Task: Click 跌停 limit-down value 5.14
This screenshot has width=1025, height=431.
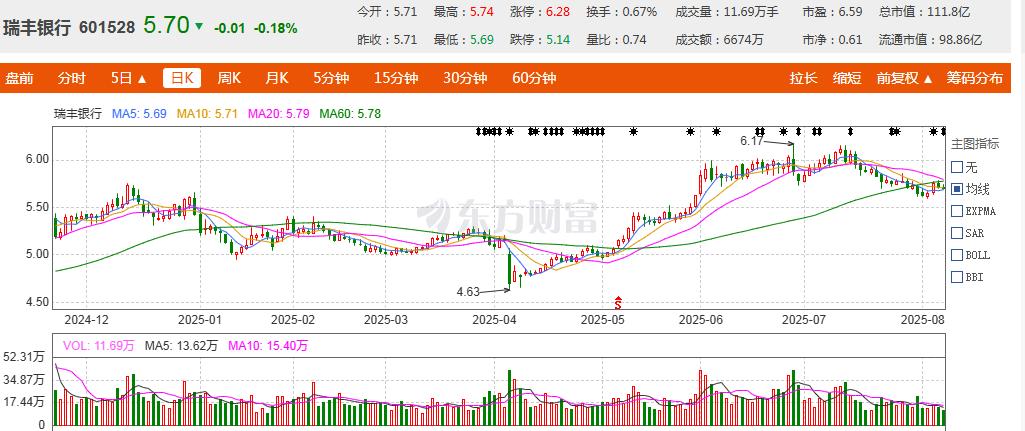Action: click(558, 39)
